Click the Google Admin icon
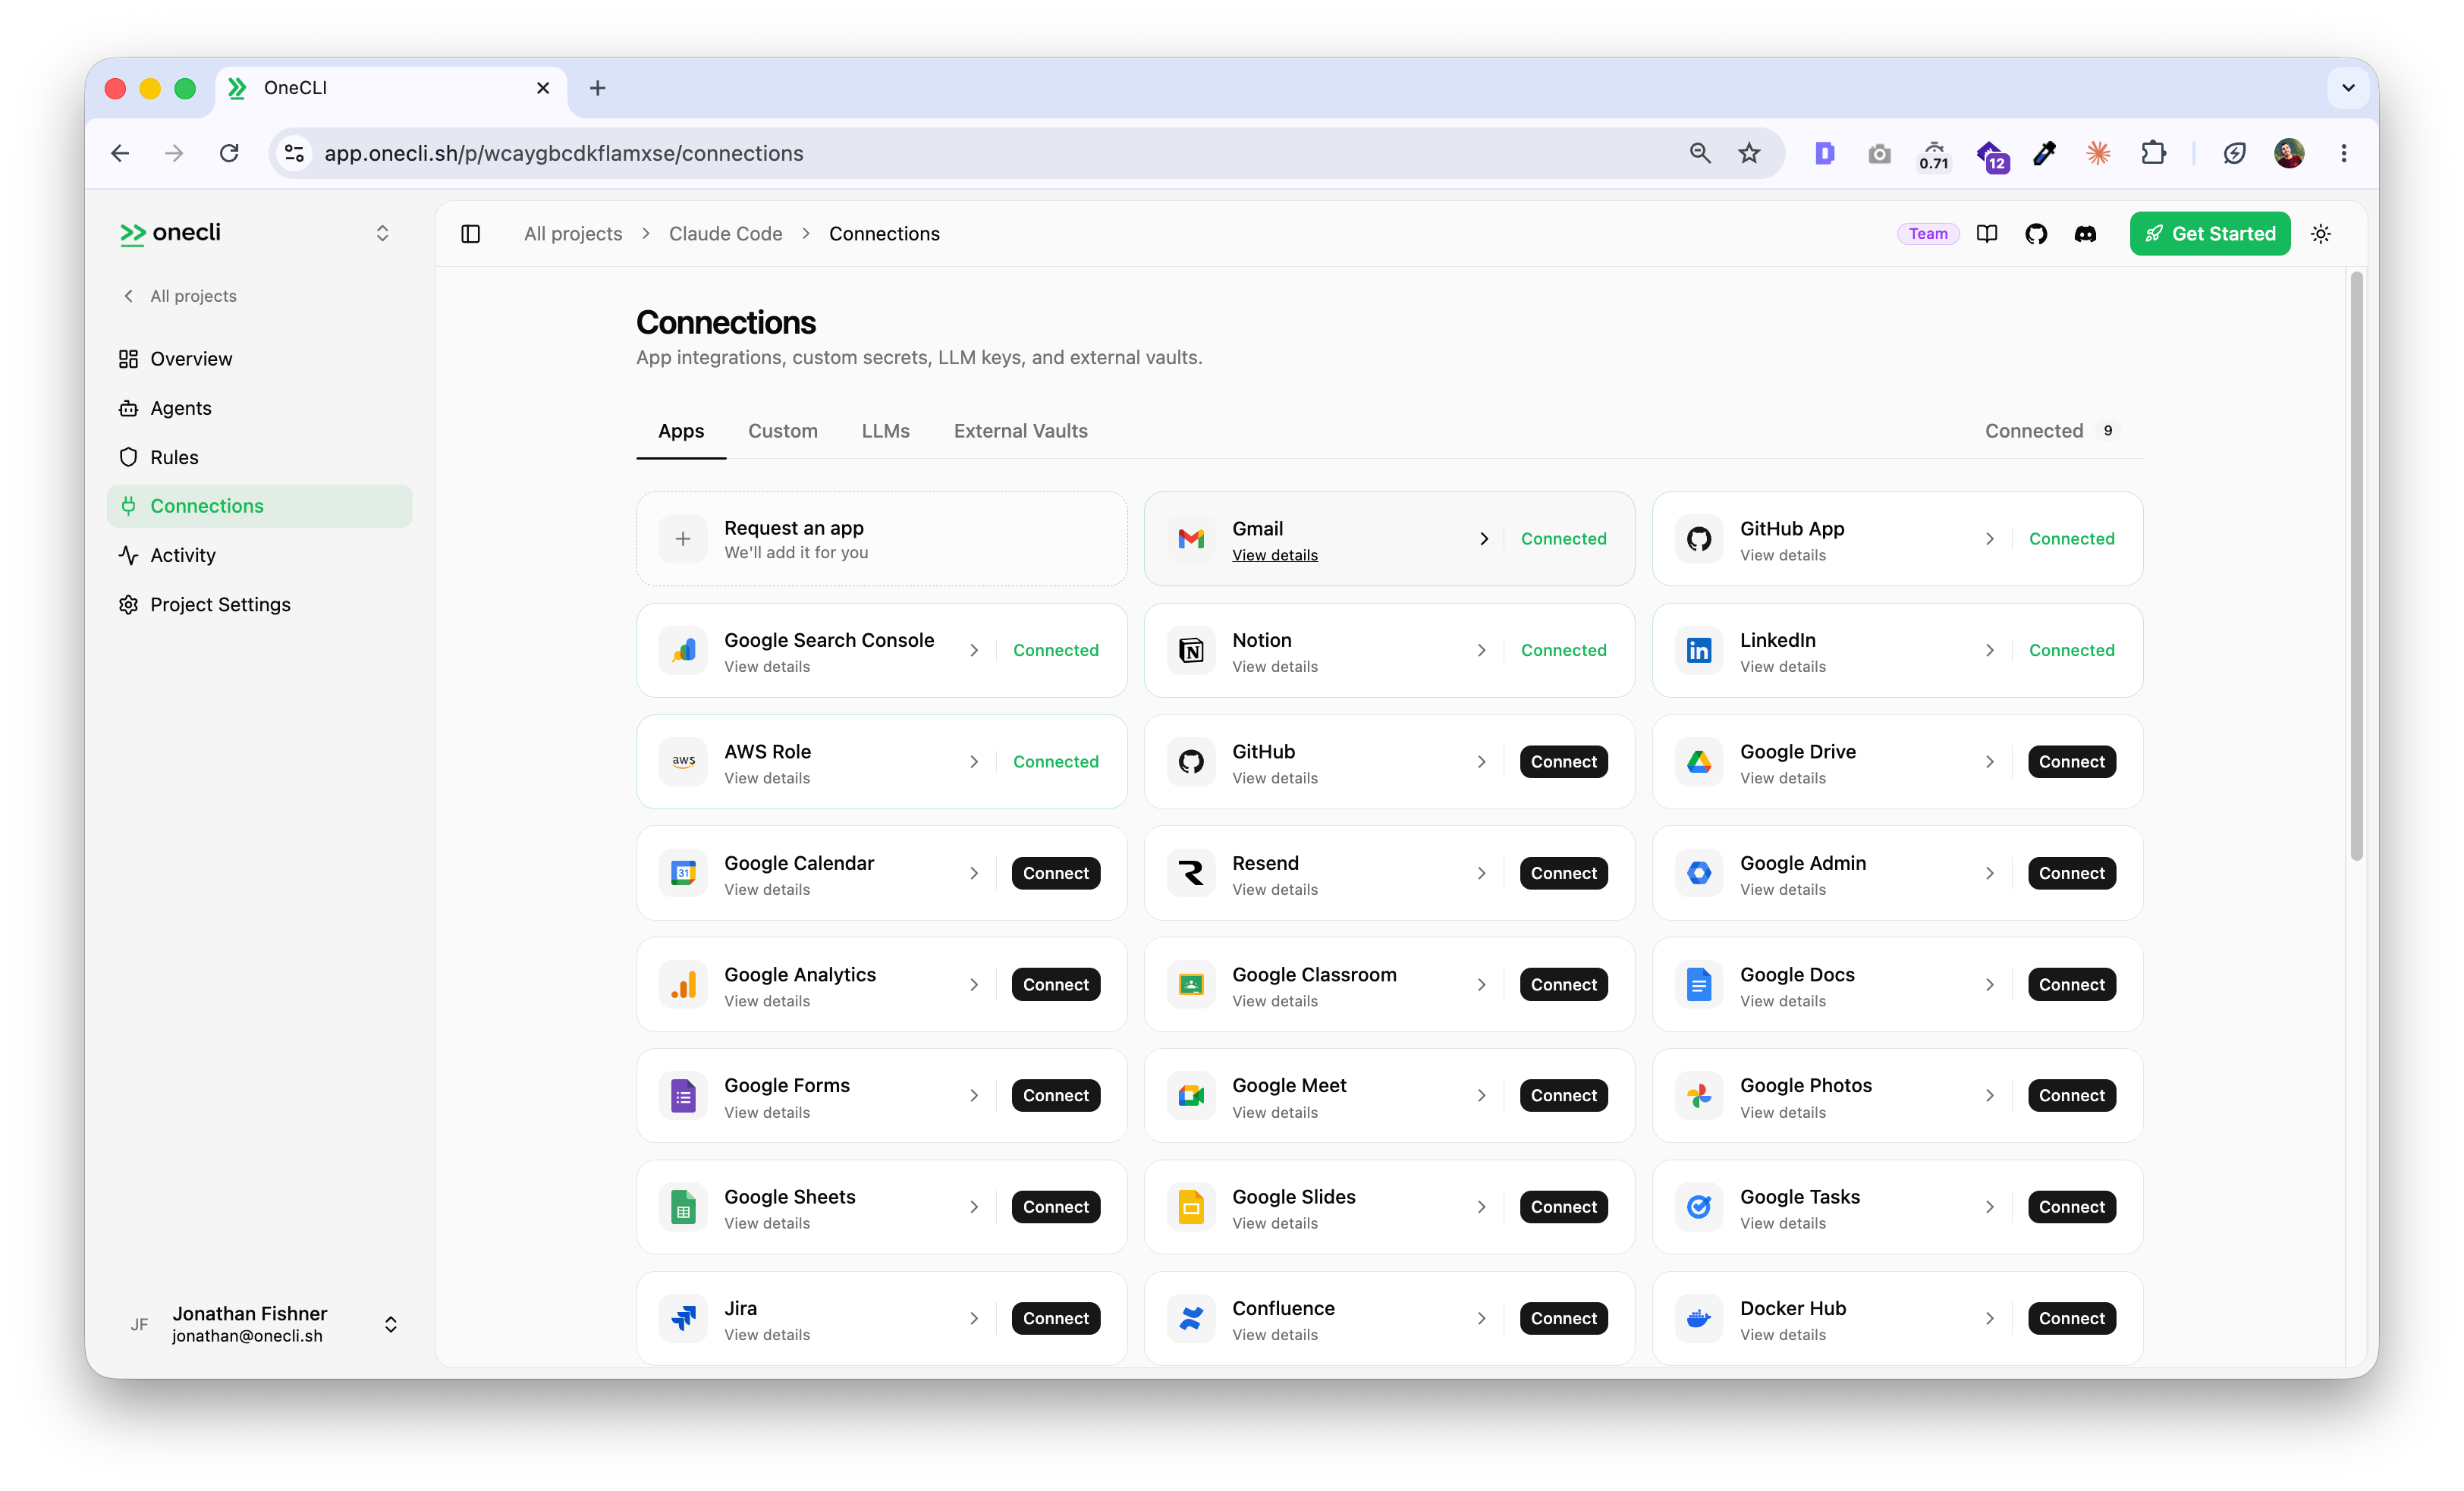Viewport: 2464px width, 1491px height. pos(1699,873)
